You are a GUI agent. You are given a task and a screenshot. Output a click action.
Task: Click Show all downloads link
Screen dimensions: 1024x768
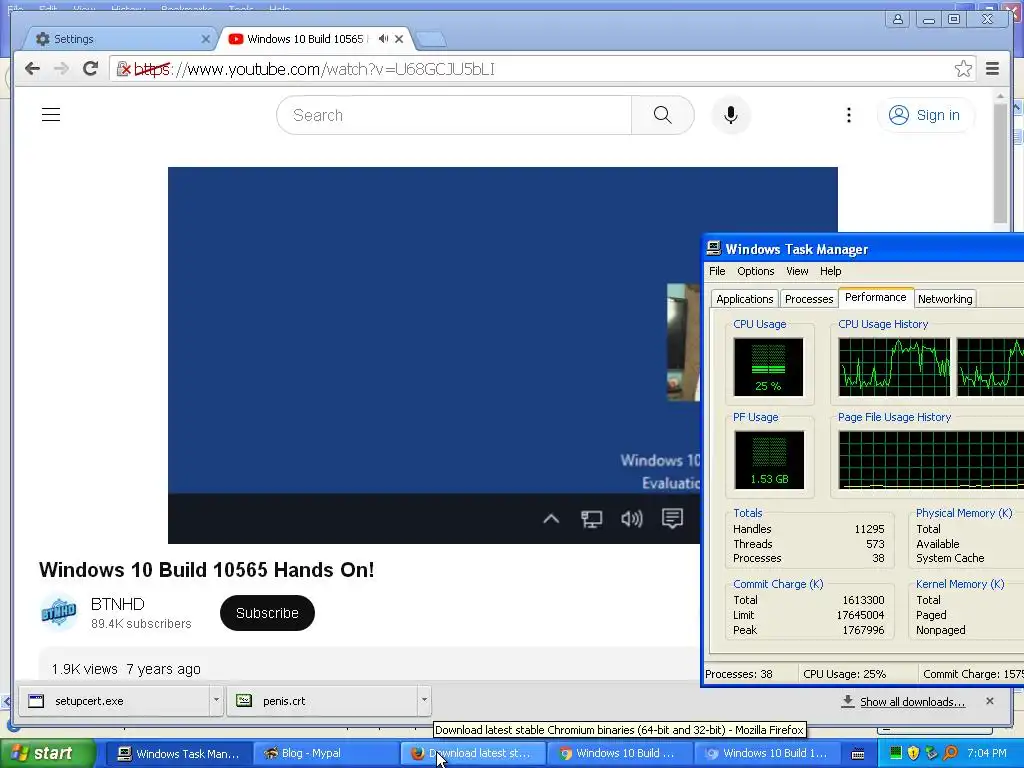point(912,701)
